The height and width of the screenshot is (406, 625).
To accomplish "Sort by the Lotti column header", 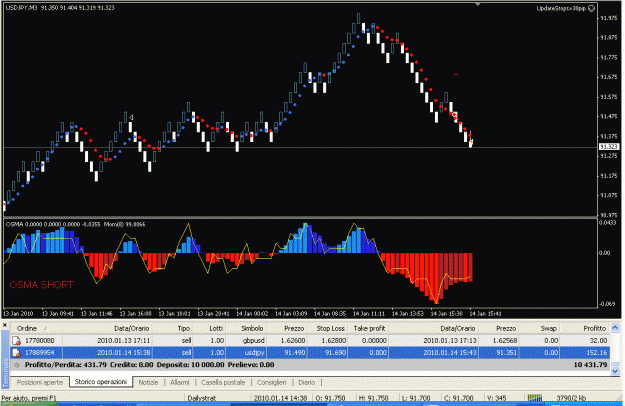I will [x=216, y=329].
